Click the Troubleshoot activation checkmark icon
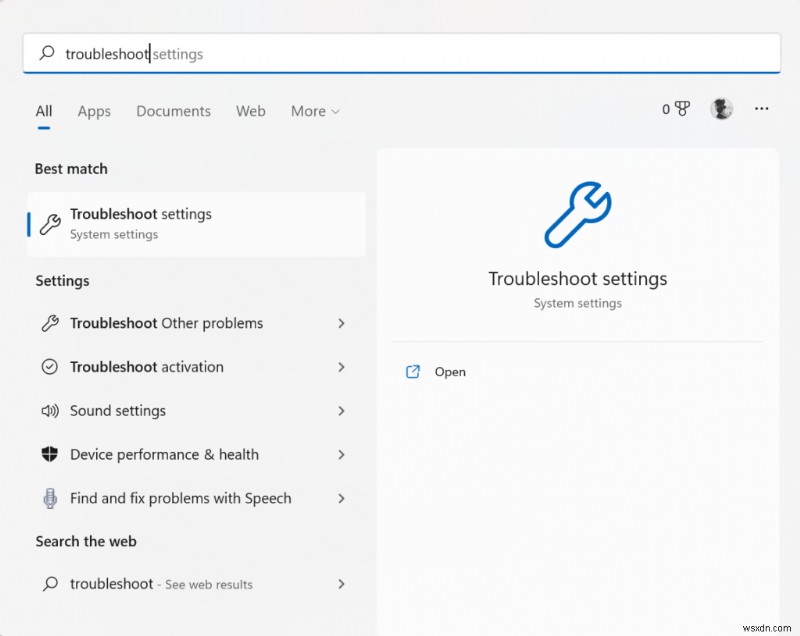 [49, 367]
